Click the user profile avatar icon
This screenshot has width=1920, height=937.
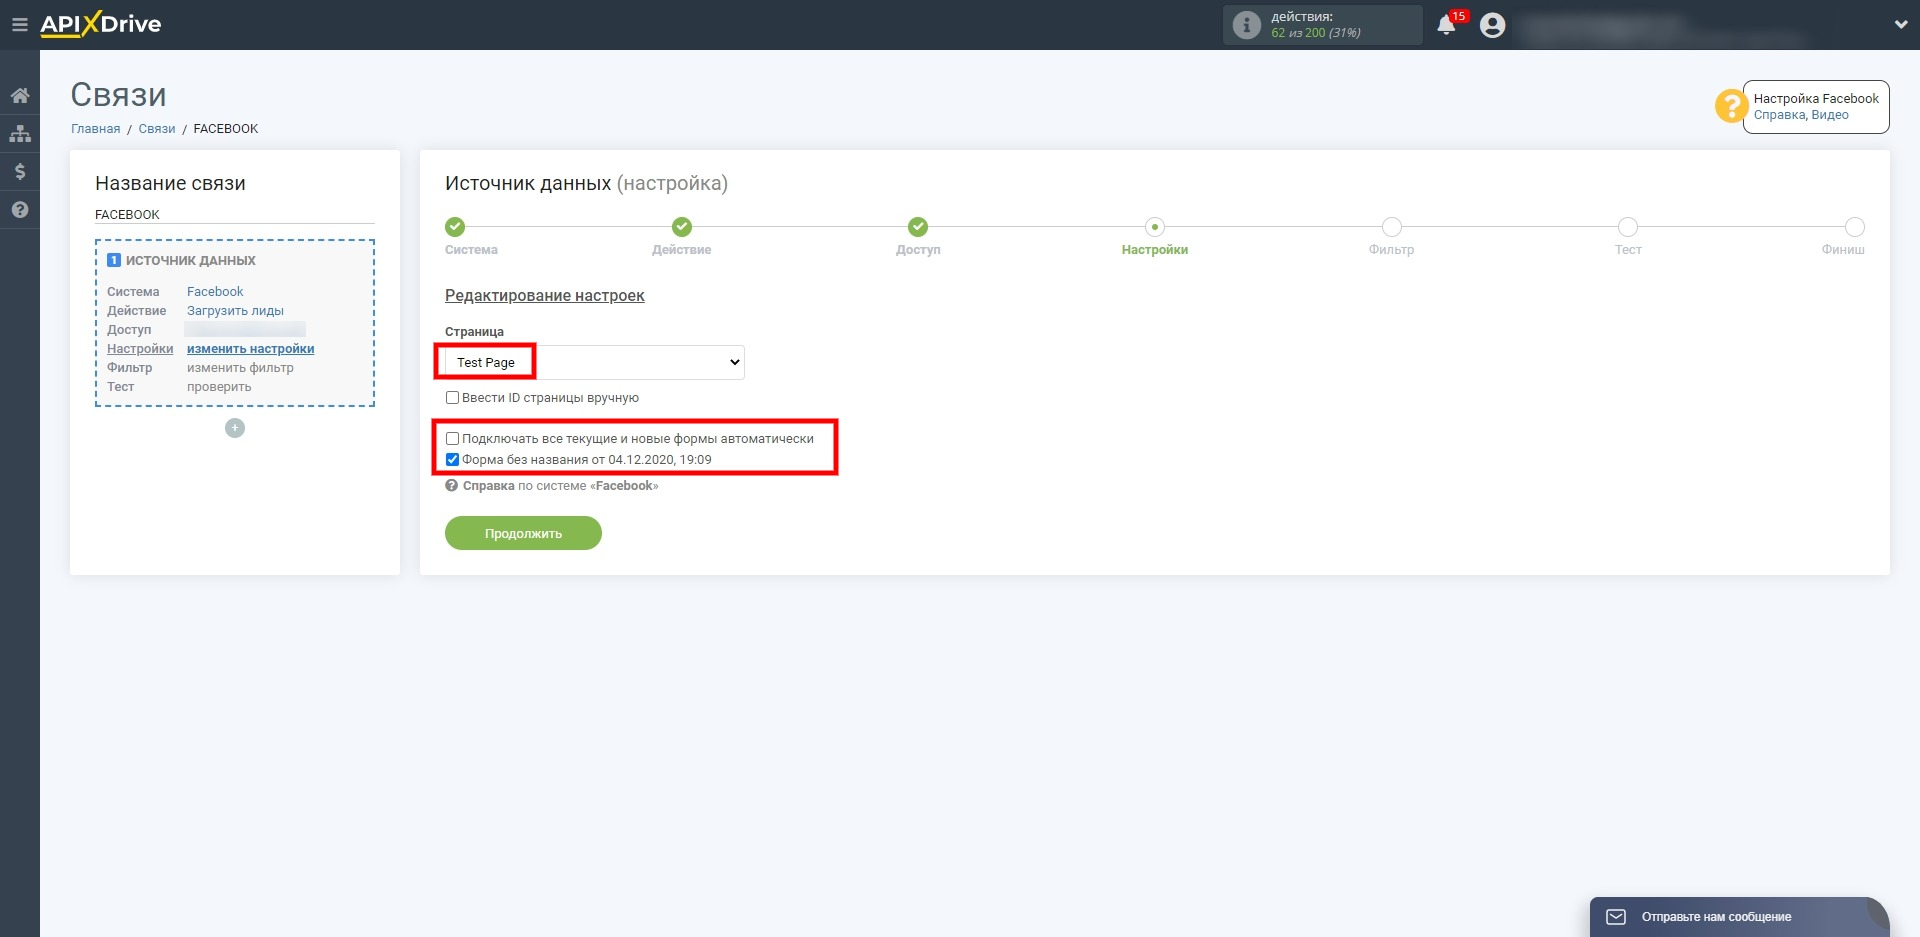1492,25
